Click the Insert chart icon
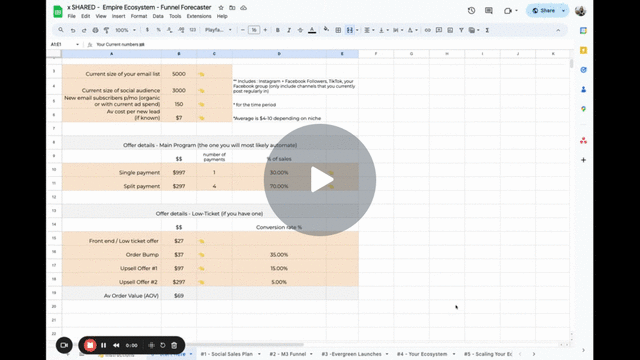Screen dimensions: 640x360 pyautogui.click(x=450, y=30)
